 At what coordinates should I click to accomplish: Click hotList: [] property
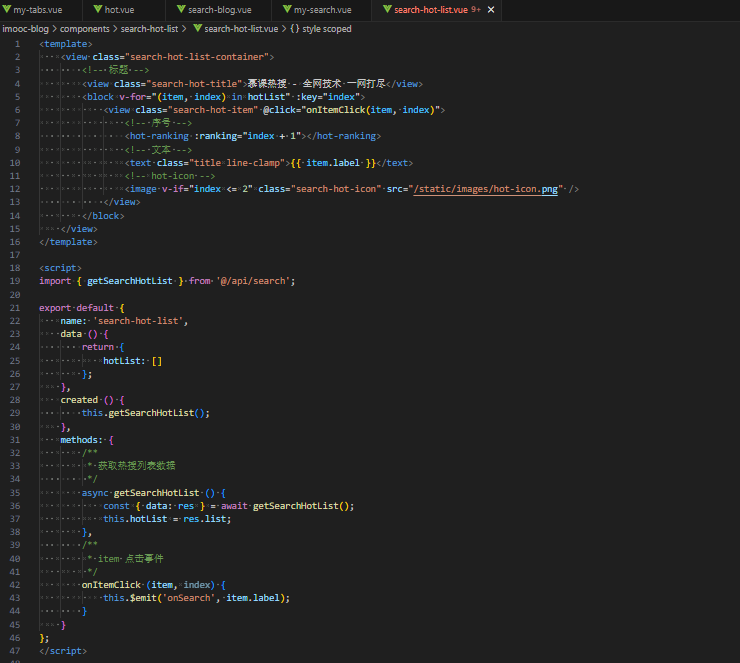tap(133, 361)
